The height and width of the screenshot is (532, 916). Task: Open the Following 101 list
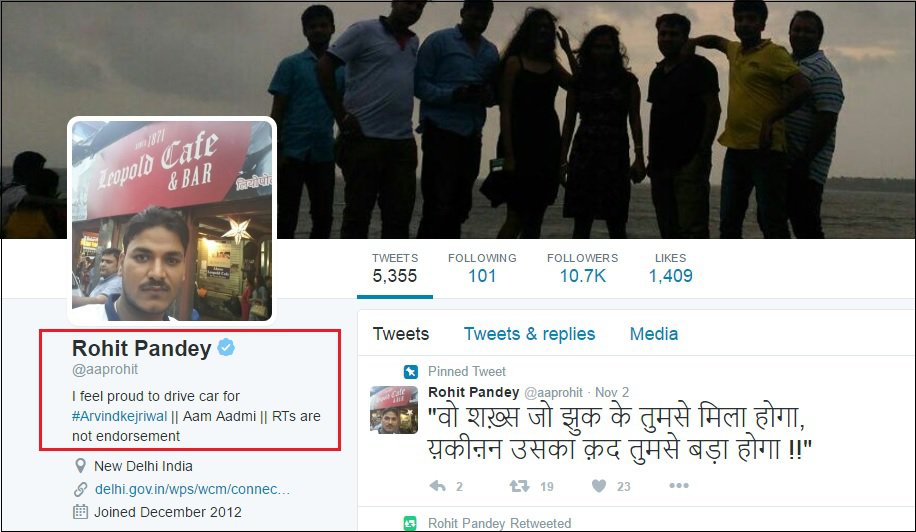click(482, 269)
